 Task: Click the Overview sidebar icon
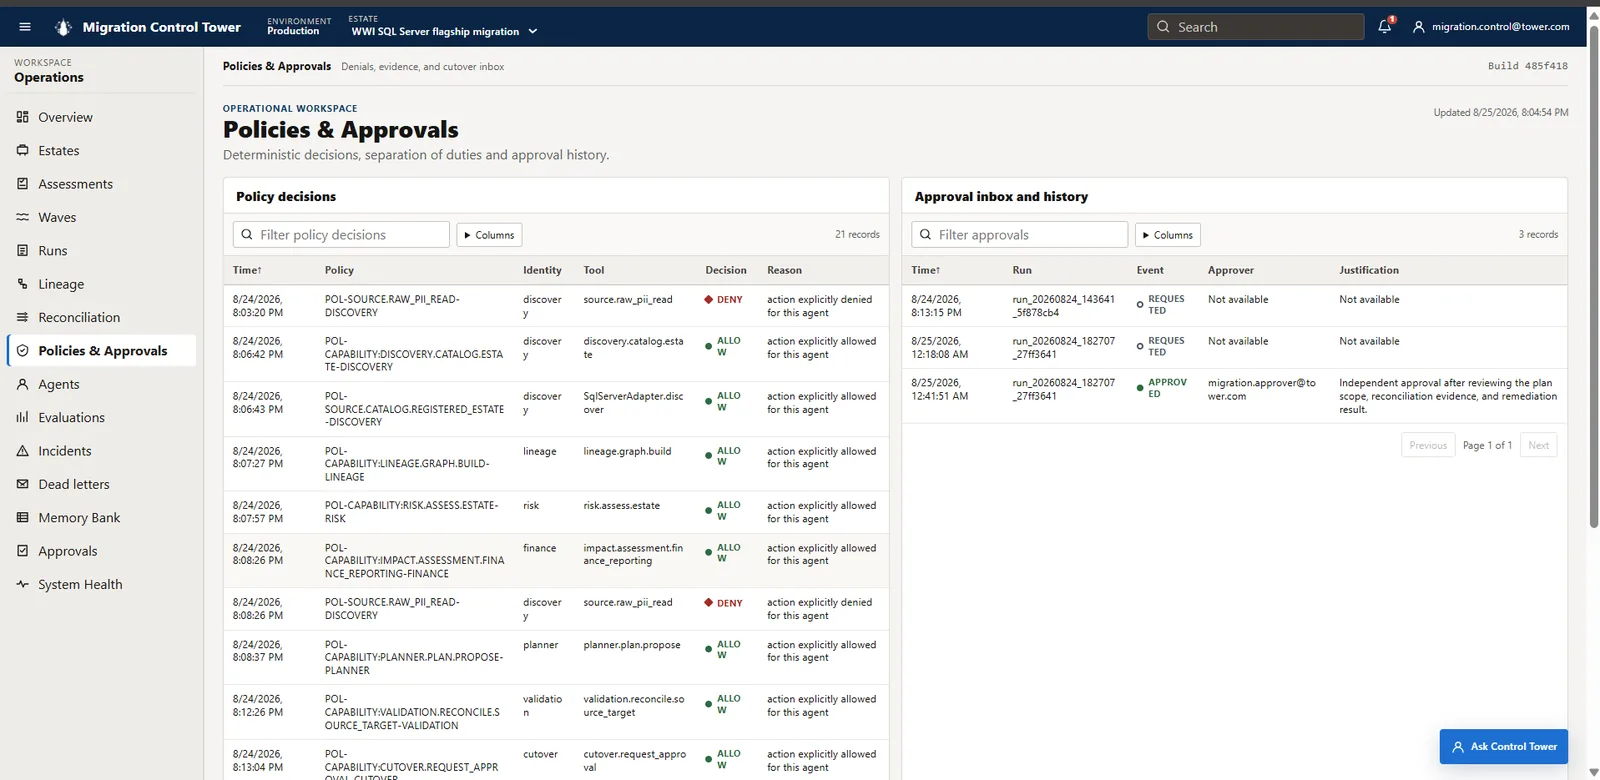22,117
